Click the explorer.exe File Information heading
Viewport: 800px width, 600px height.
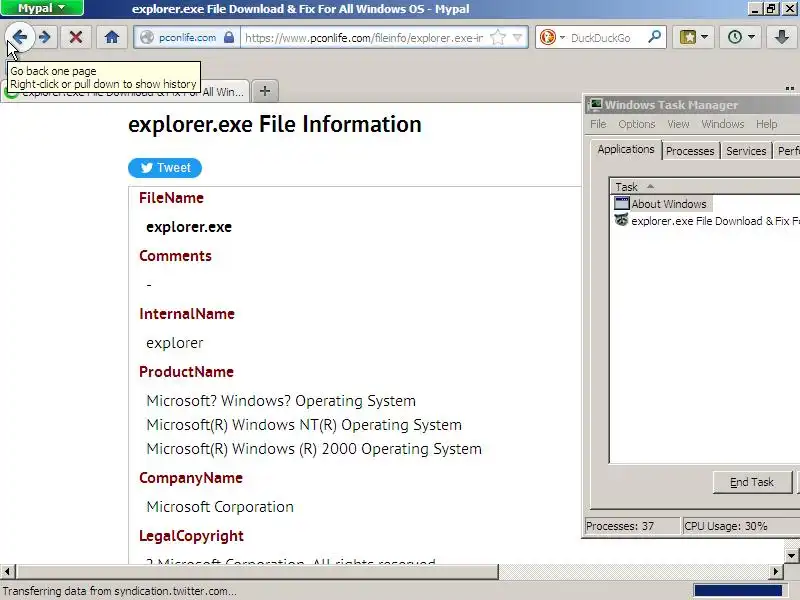click(x=274, y=124)
